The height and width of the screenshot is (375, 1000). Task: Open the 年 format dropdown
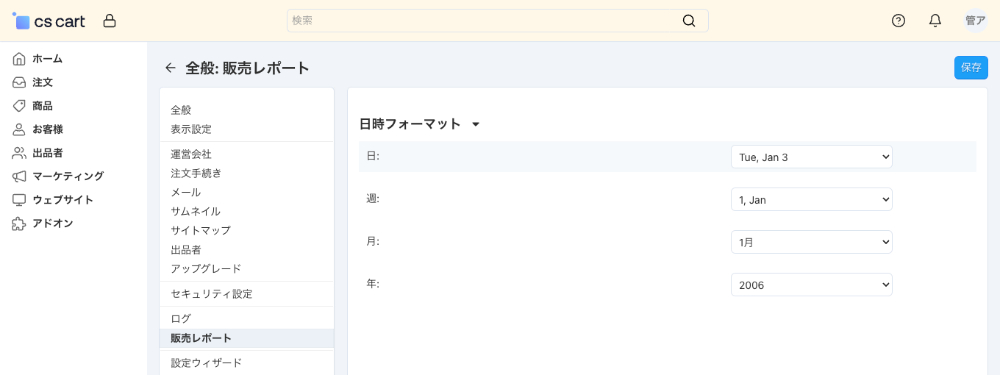click(x=811, y=285)
